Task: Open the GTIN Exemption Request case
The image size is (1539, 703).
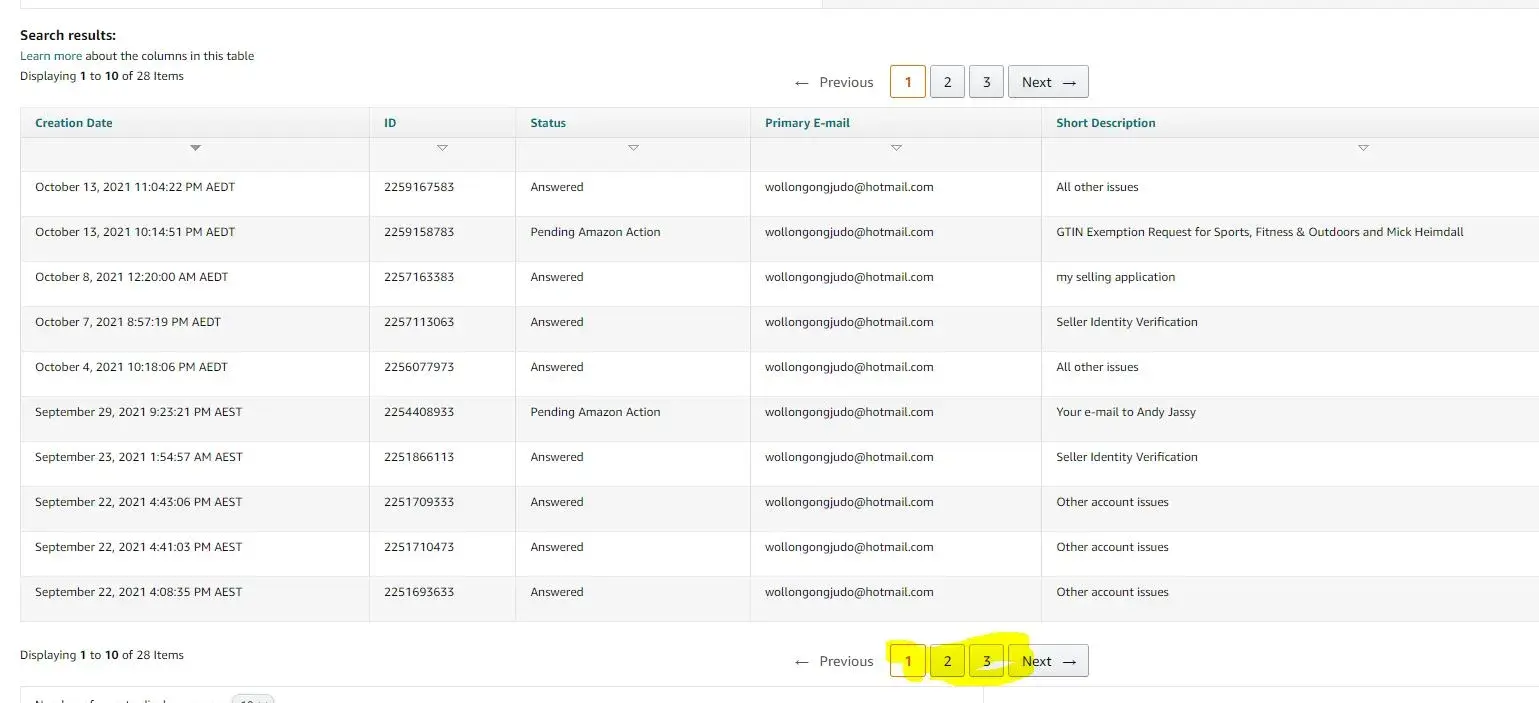Action: 1259,232
